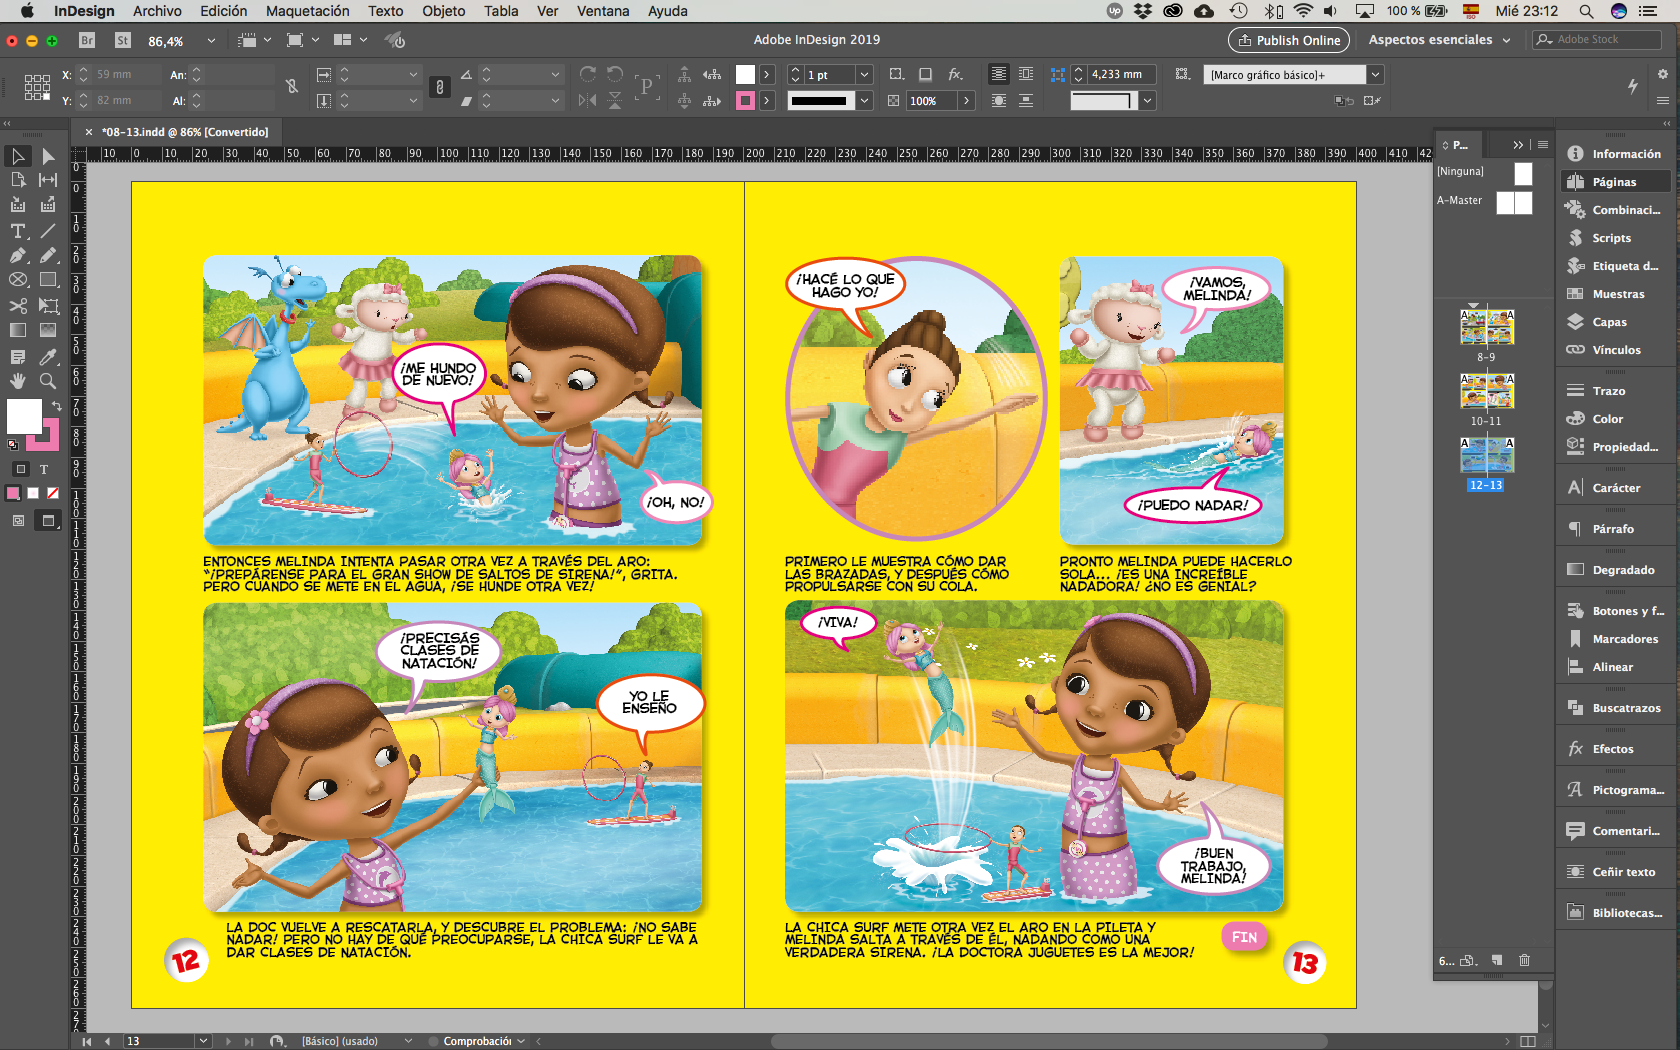Open the screen mode dropdown
This screenshot has width=1680, height=1050.
coord(302,40)
